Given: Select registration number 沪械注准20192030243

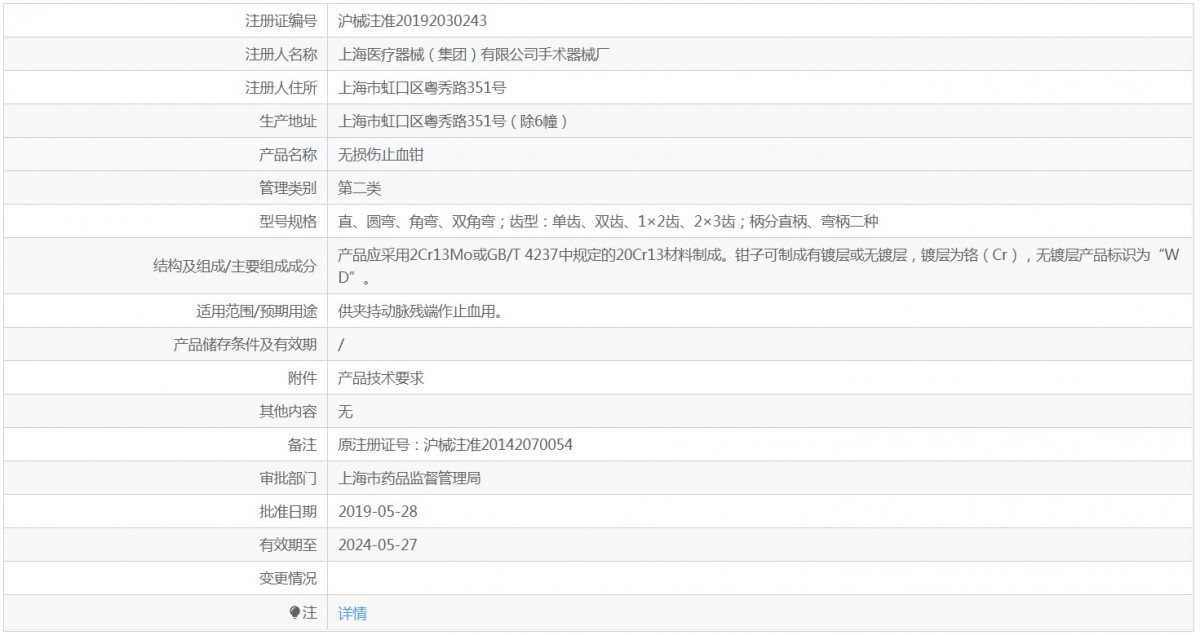Looking at the screenshot, I should coord(413,20).
